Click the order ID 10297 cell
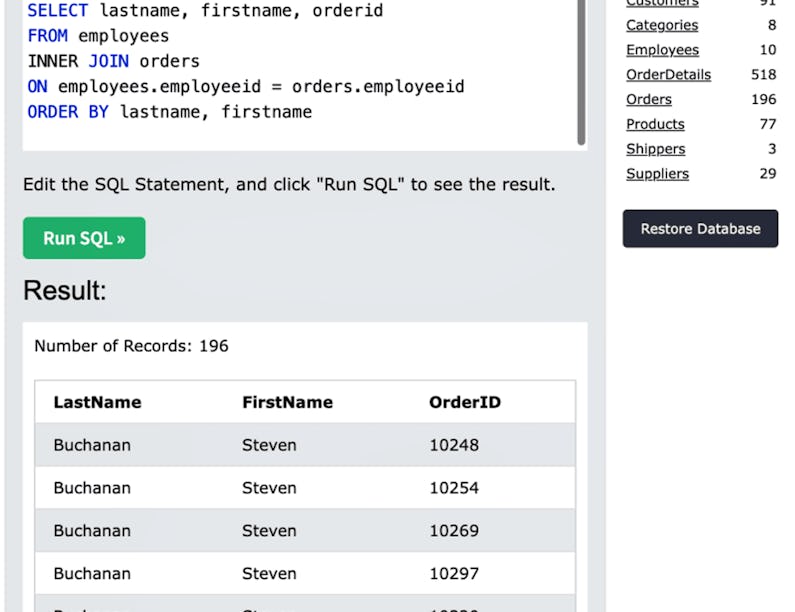Viewport: 795px width, 612px height. (454, 574)
